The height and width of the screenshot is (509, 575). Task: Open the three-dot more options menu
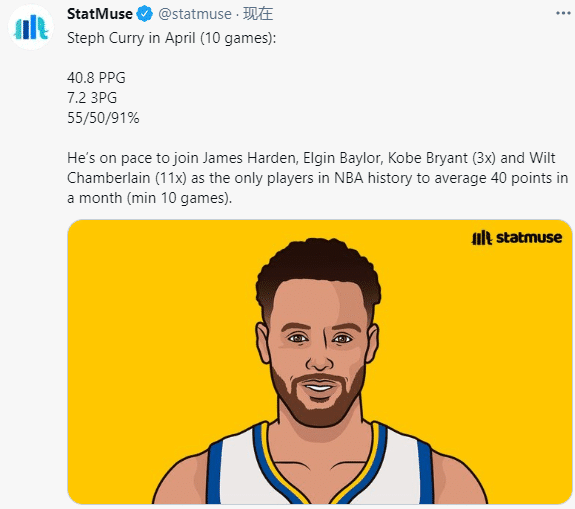[563, 13]
